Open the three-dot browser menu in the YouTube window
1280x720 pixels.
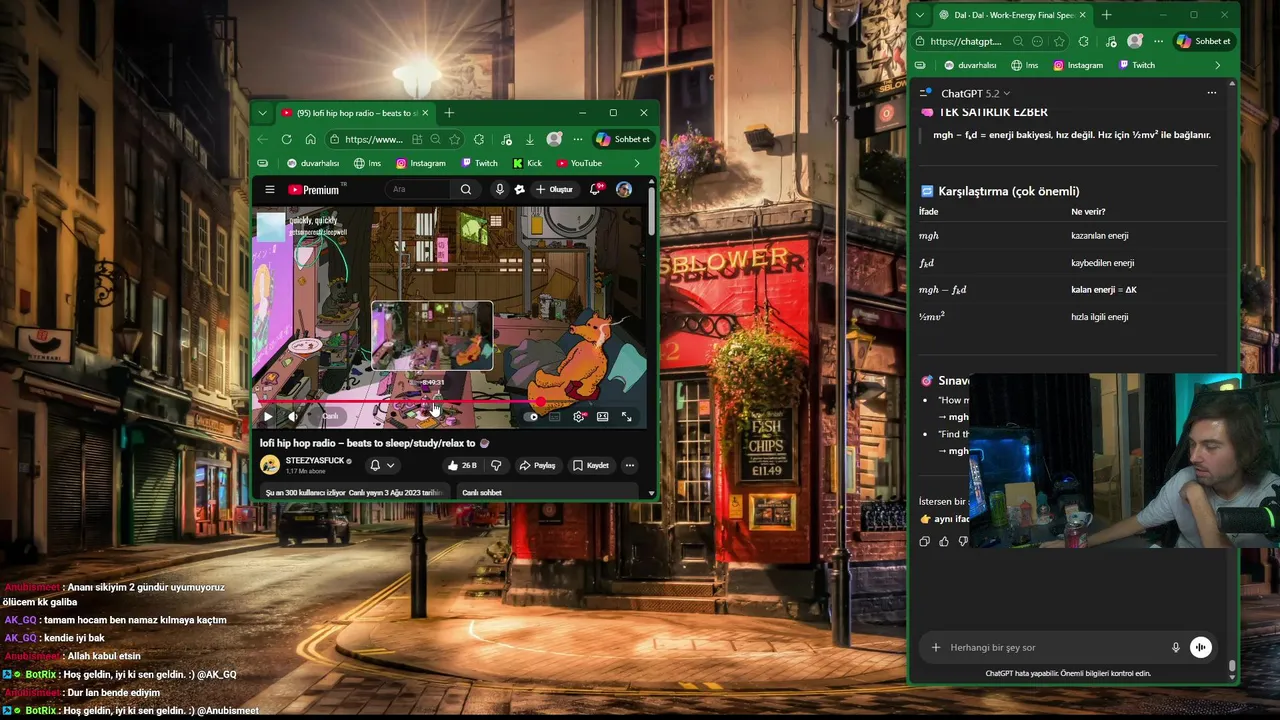pos(578,139)
